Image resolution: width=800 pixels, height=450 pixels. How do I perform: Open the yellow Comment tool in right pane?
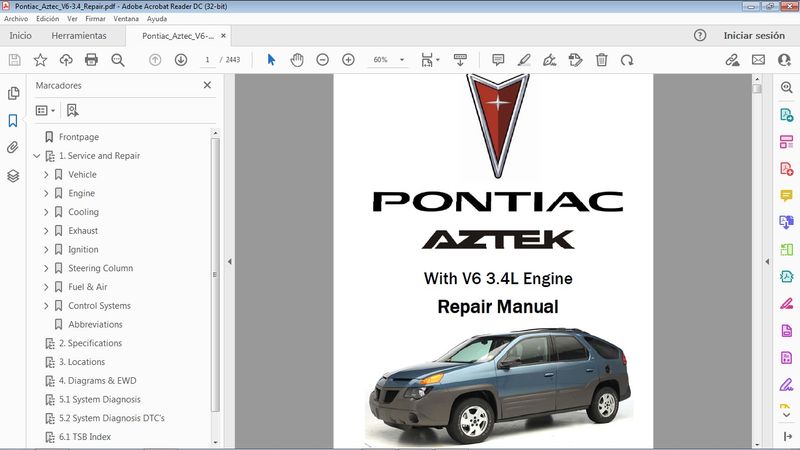coord(786,196)
